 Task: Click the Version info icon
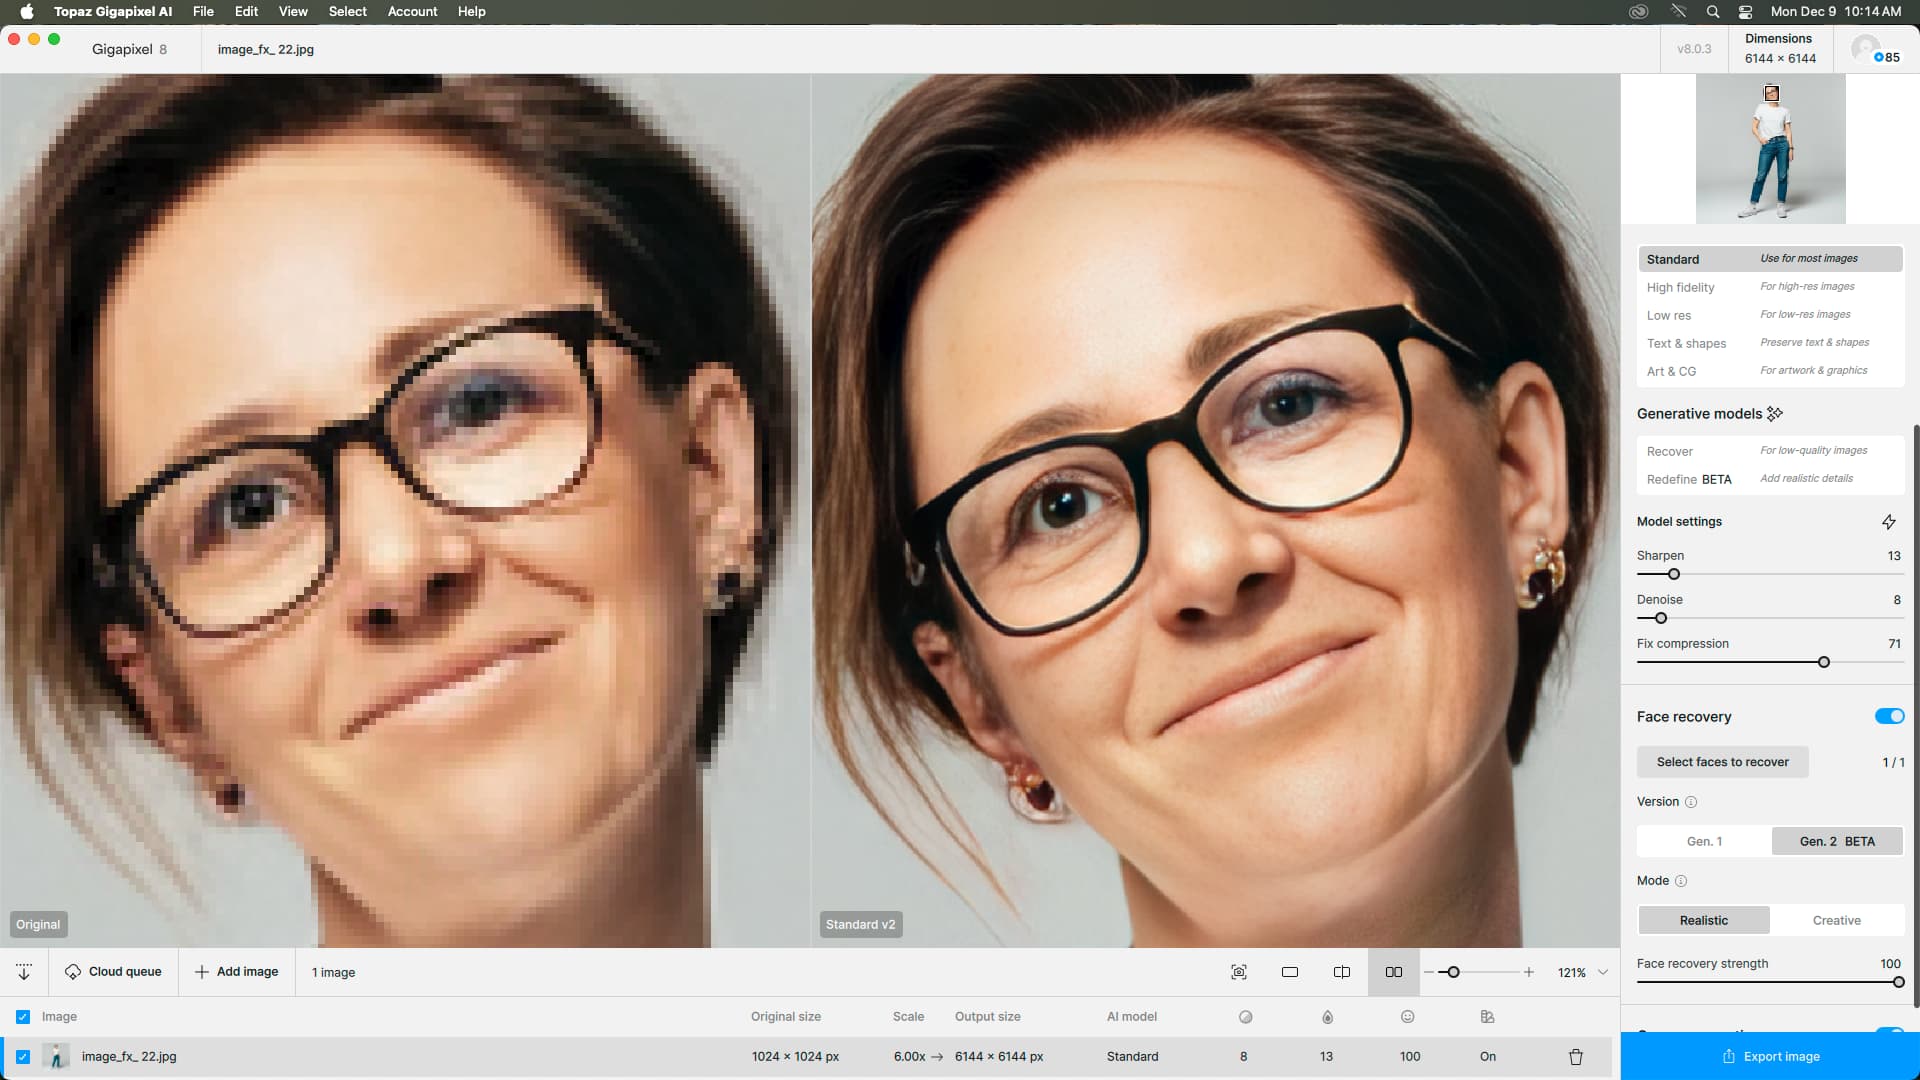tap(1691, 802)
